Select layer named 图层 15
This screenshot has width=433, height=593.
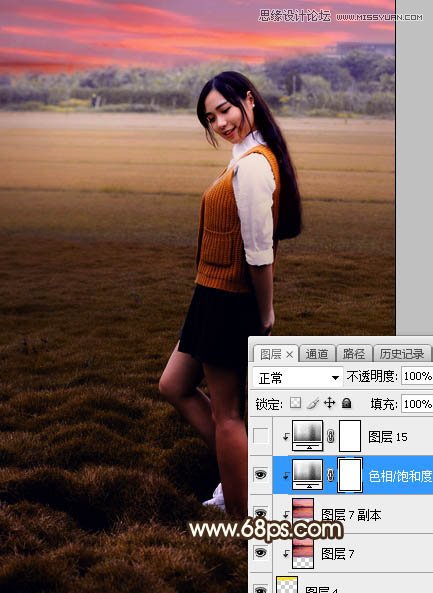(x=388, y=437)
